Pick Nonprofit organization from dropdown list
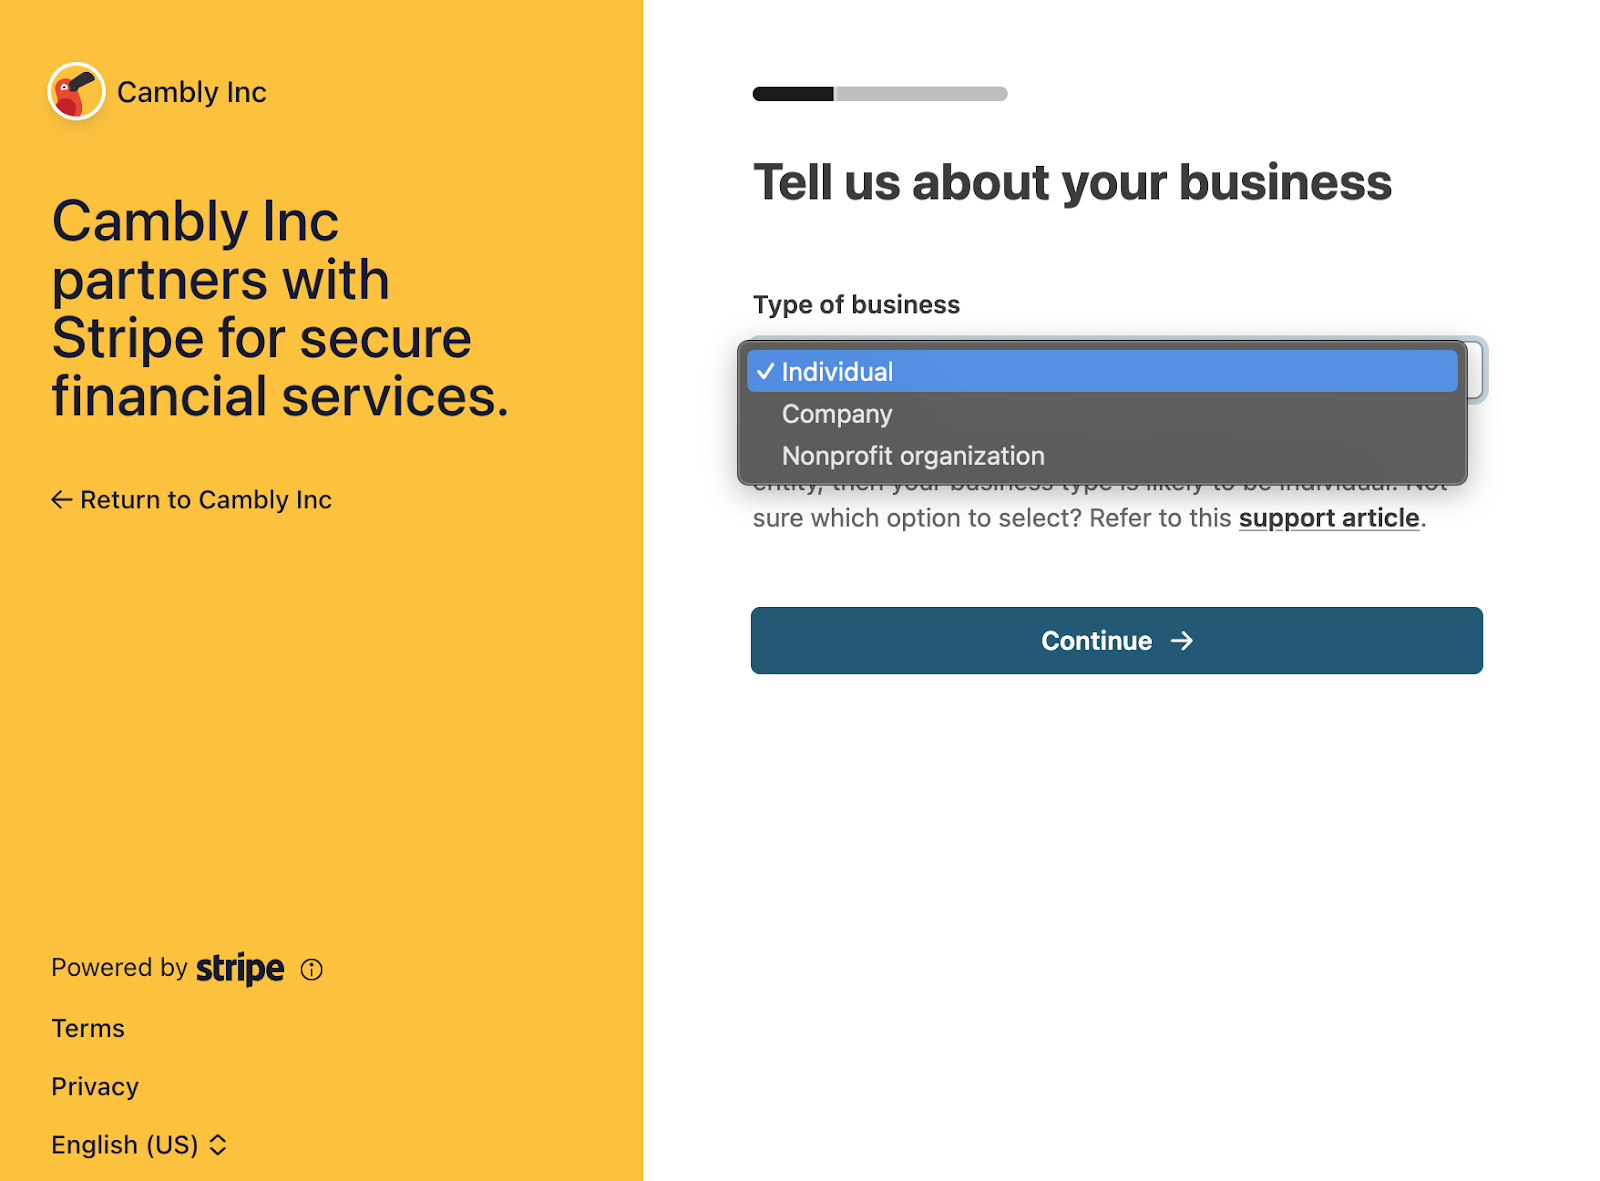The width and height of the screenshot is (1600, 1181). [x=1102, y=456]
